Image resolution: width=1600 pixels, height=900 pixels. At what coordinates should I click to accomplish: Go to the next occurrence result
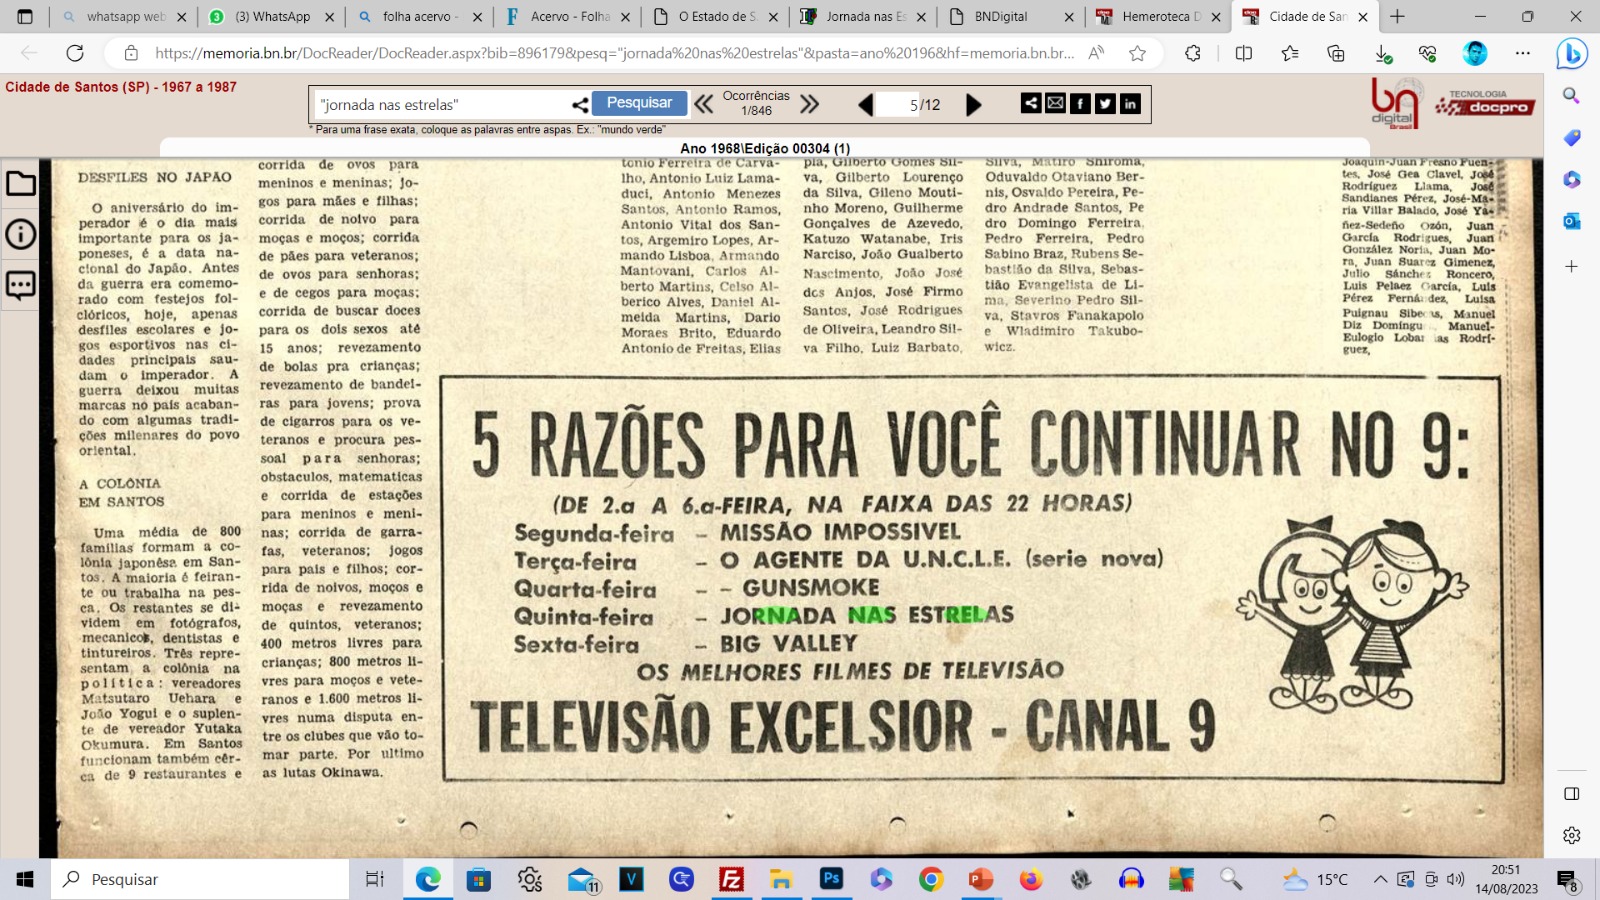pyautogui.click(x=810, y=104)
